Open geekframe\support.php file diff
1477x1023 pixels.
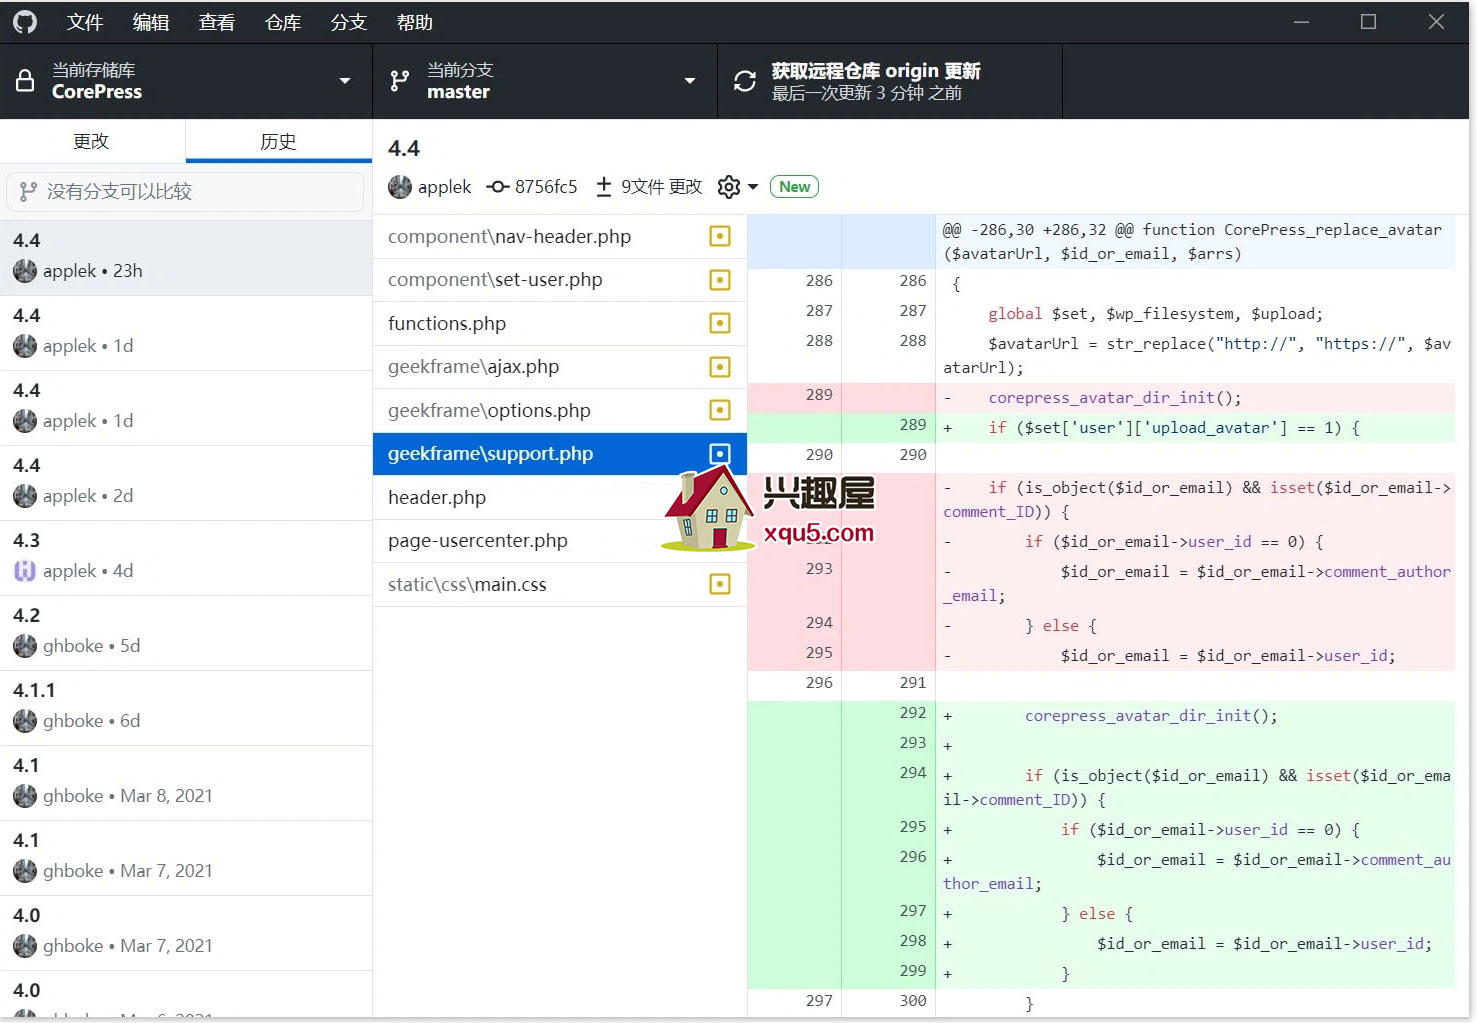pyautogui.click(x=560, y=454)
